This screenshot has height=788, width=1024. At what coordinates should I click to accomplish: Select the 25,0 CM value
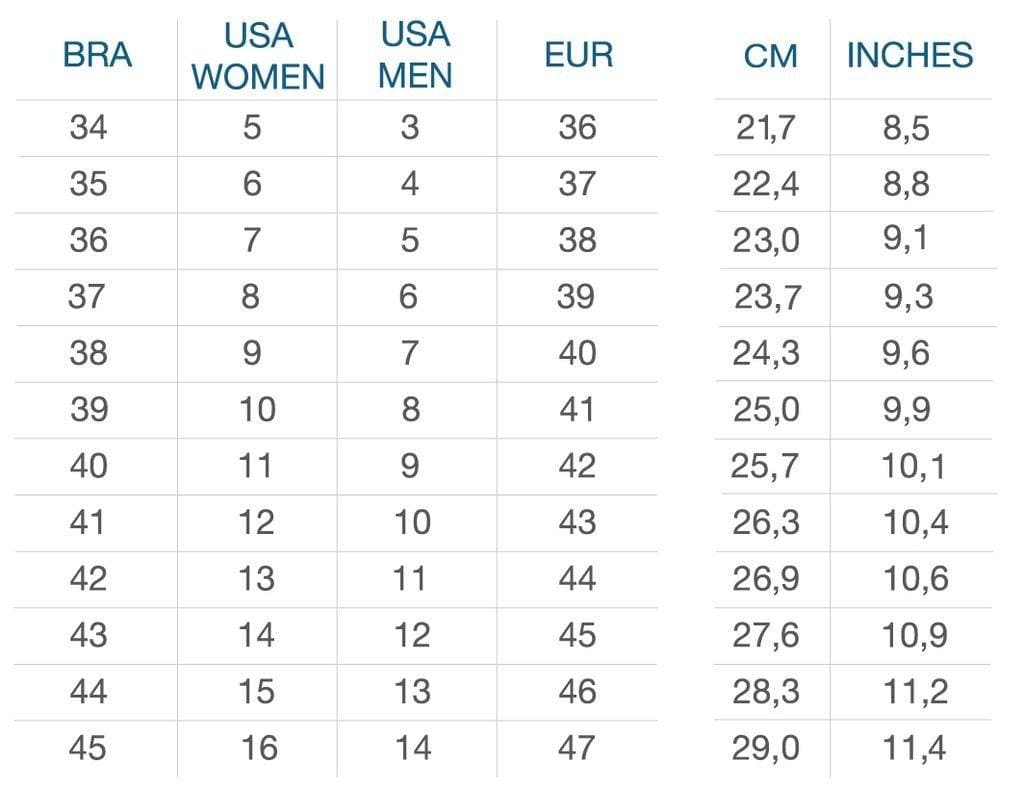tap(766, 410)
